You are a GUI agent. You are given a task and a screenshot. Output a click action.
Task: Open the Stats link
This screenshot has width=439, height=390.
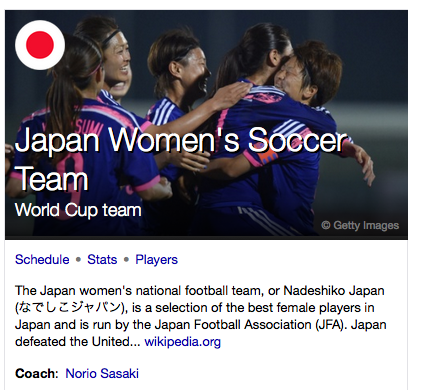pyautogui.click(x=102, y=259)
